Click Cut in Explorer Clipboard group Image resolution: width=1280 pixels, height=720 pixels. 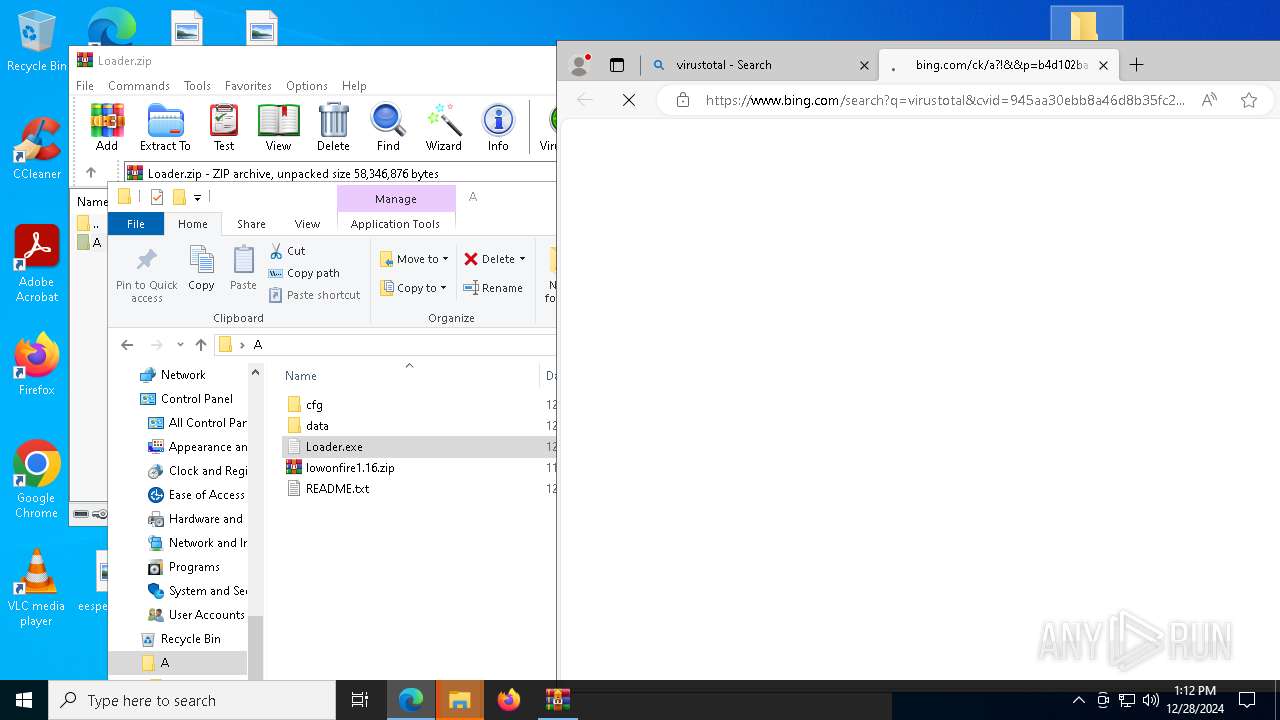click(287, 251)
